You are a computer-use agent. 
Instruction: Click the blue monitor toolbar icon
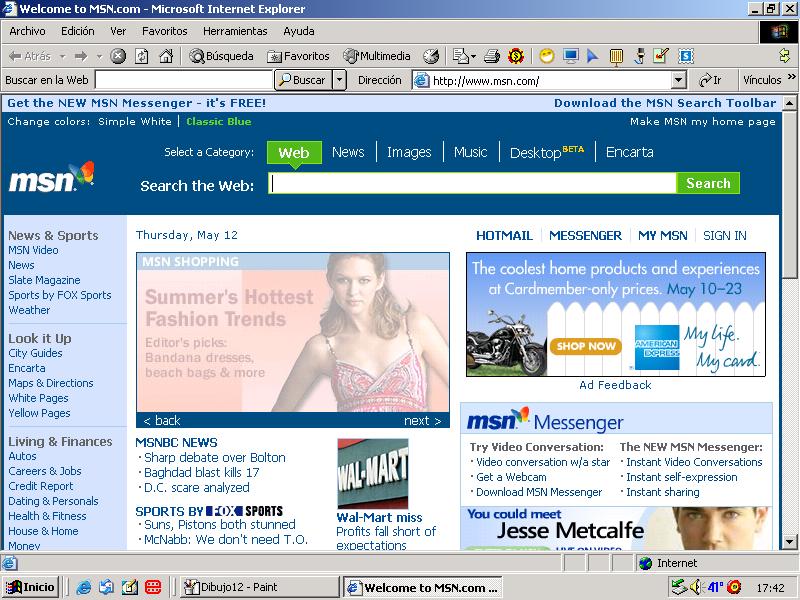[x=570, y=56]
